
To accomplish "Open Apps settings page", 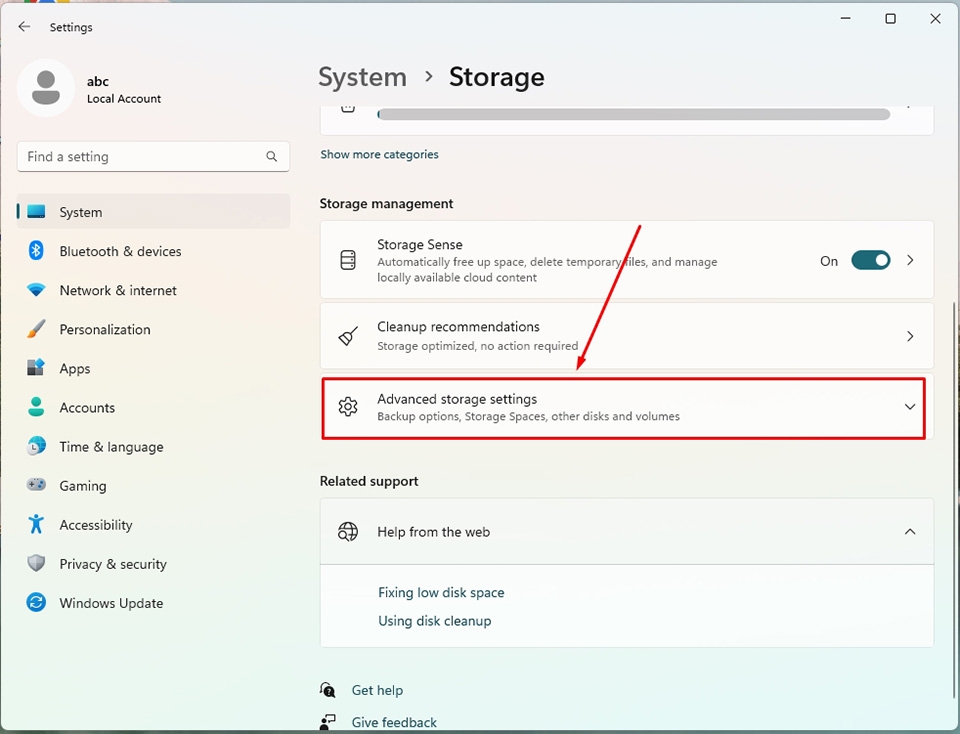I will (x=154, y=369).
